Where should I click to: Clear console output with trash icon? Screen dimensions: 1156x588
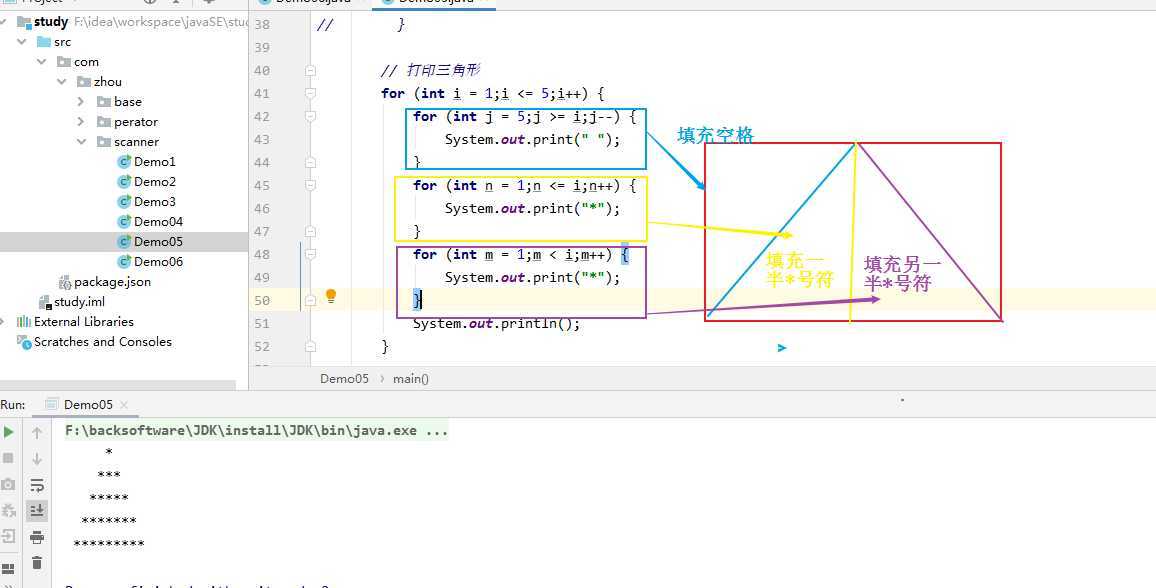click(x=37, y=563)
